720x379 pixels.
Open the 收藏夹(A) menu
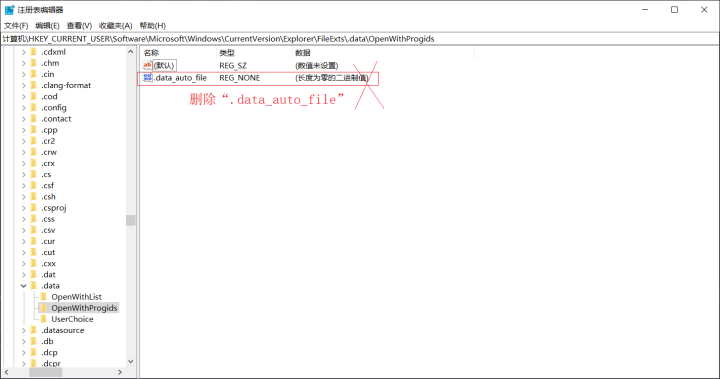click(x=116, y=26)
